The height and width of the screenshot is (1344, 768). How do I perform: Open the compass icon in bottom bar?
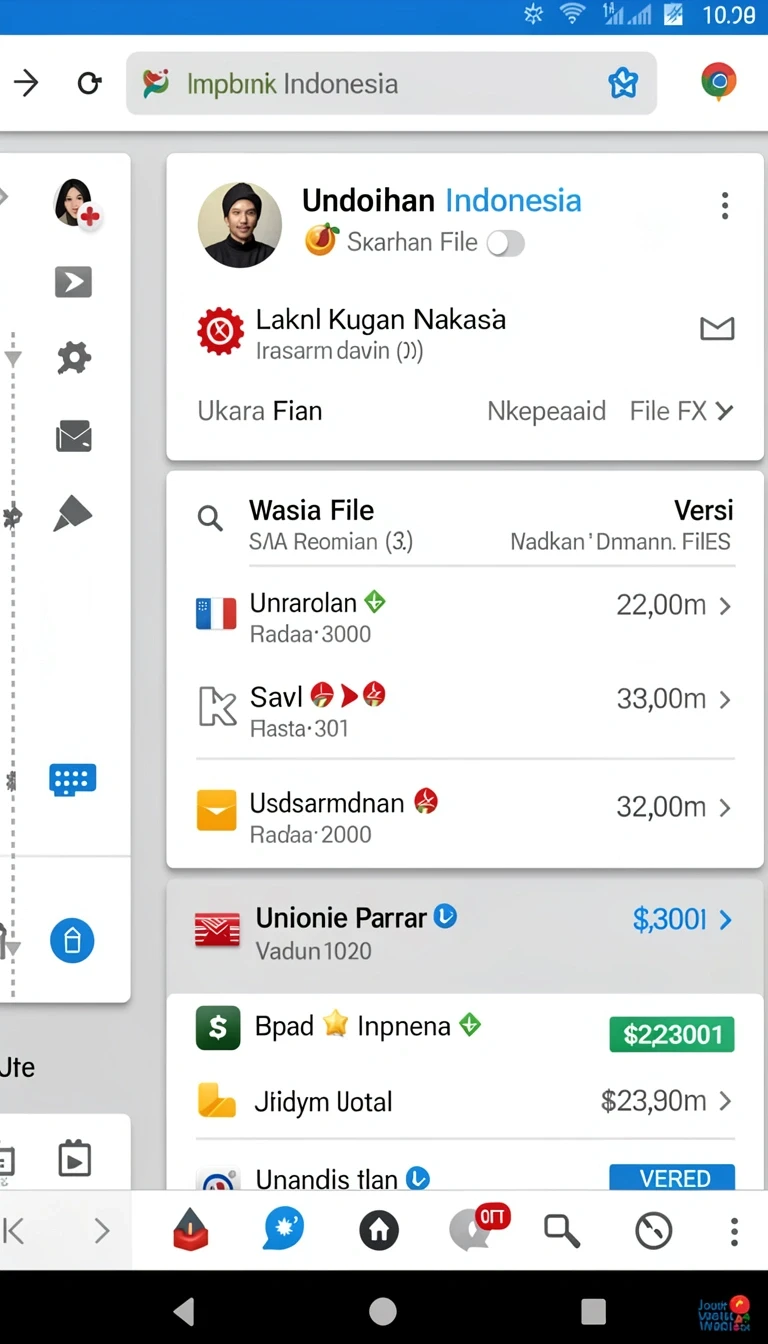click(x=654, y=1231)
